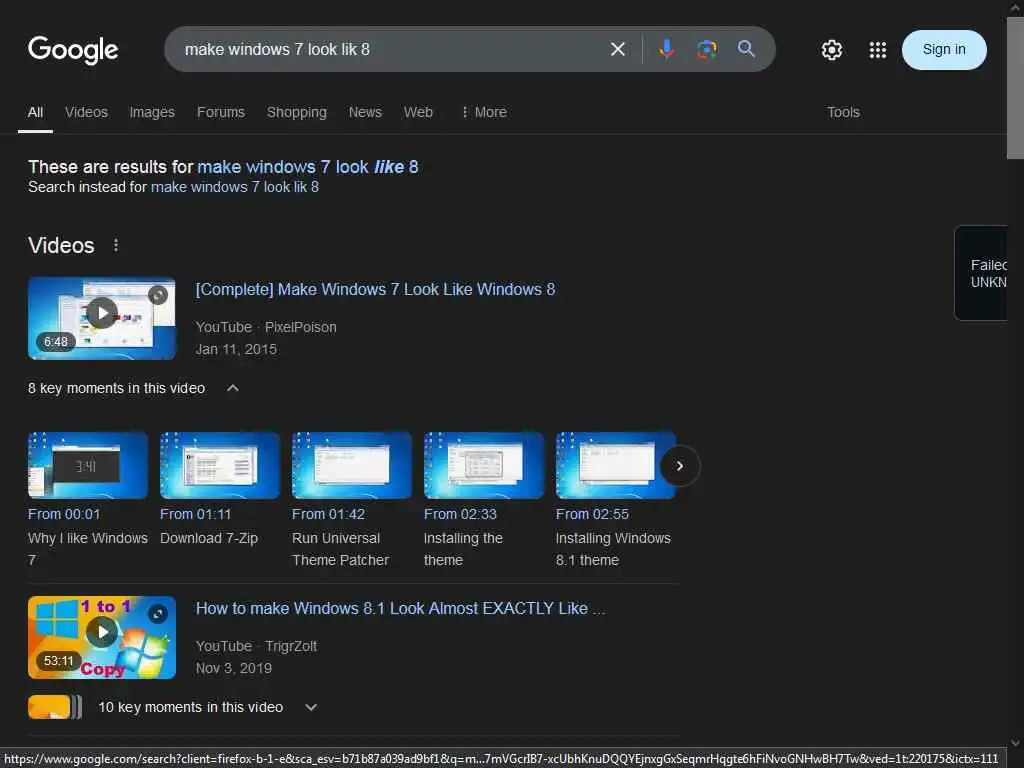1024x768 pixels.
Task: Click the preview icon on PixelPoison thumbnail
Action: pos(157,295)
